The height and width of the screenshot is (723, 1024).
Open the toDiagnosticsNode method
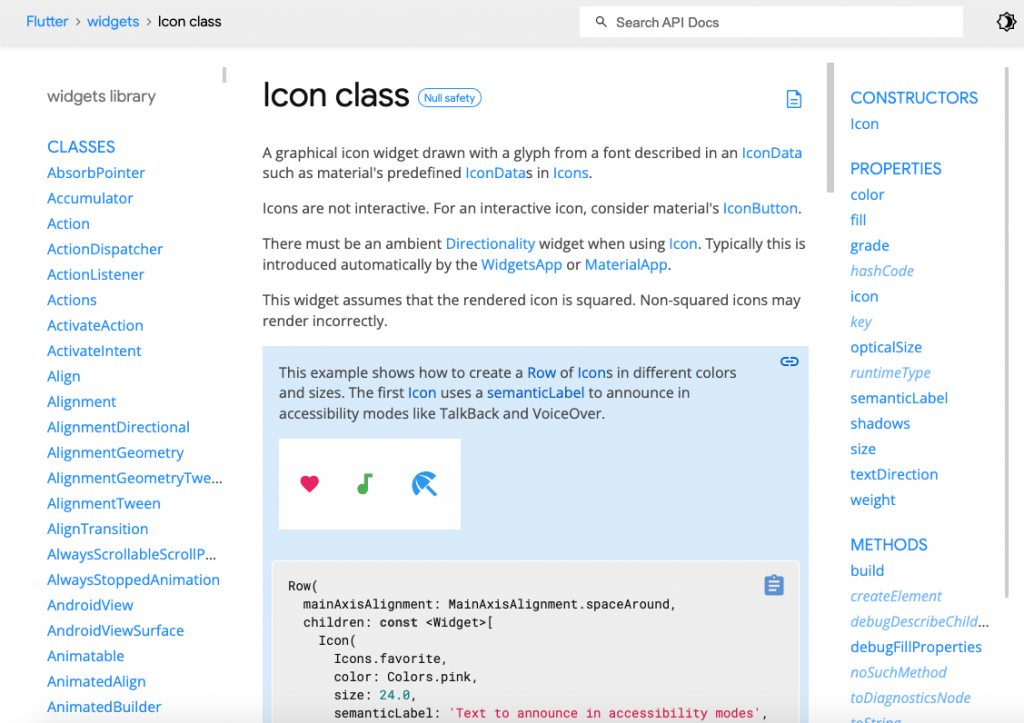point(910,698)
